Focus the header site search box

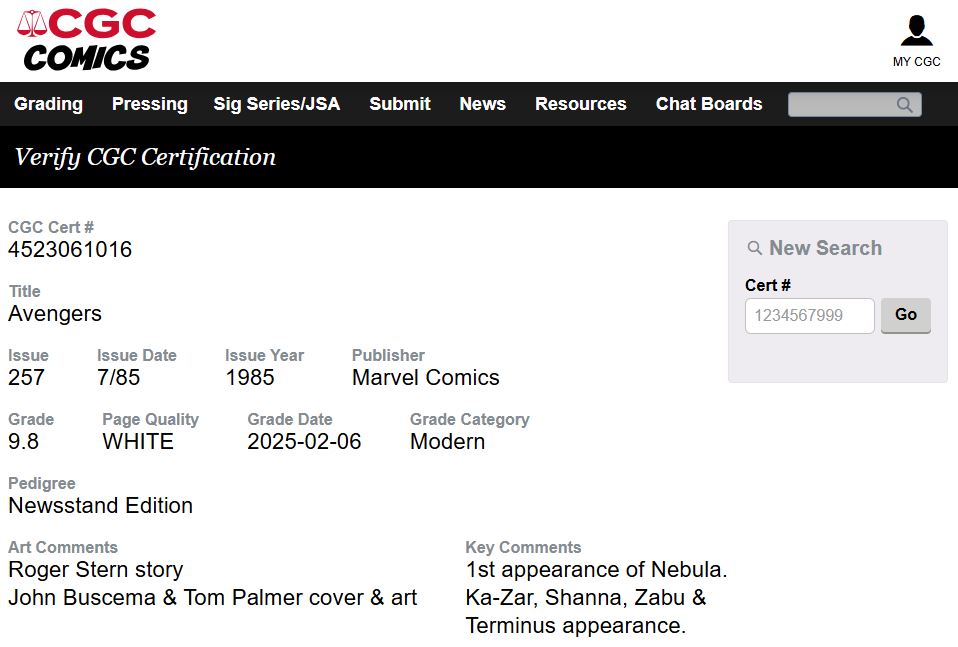(x=842, y=105)
